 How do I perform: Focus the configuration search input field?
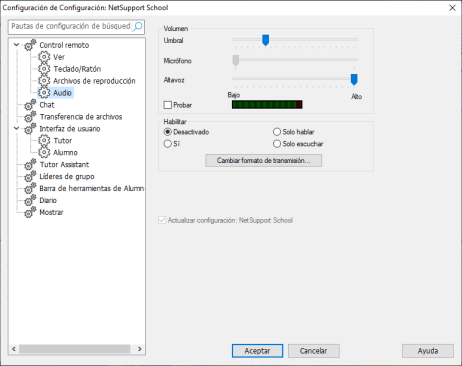click(71, 26)
